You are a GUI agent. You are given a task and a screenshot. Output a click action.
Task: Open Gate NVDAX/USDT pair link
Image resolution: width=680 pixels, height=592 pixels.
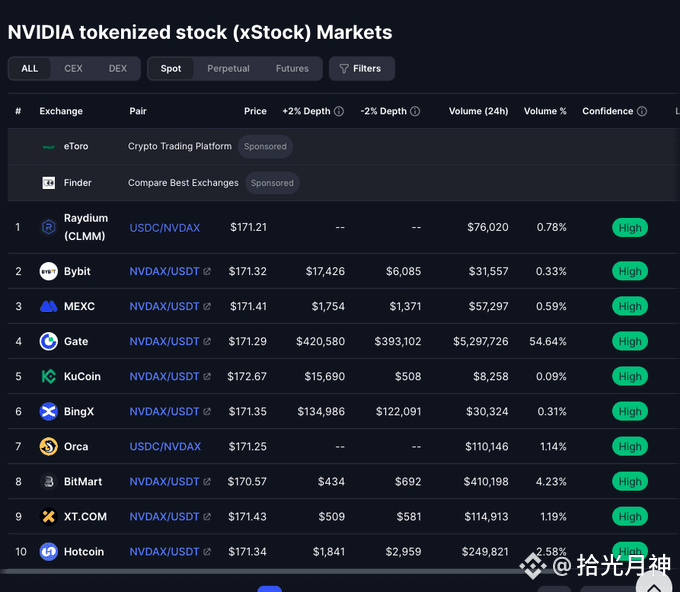[x=164, y=341]
